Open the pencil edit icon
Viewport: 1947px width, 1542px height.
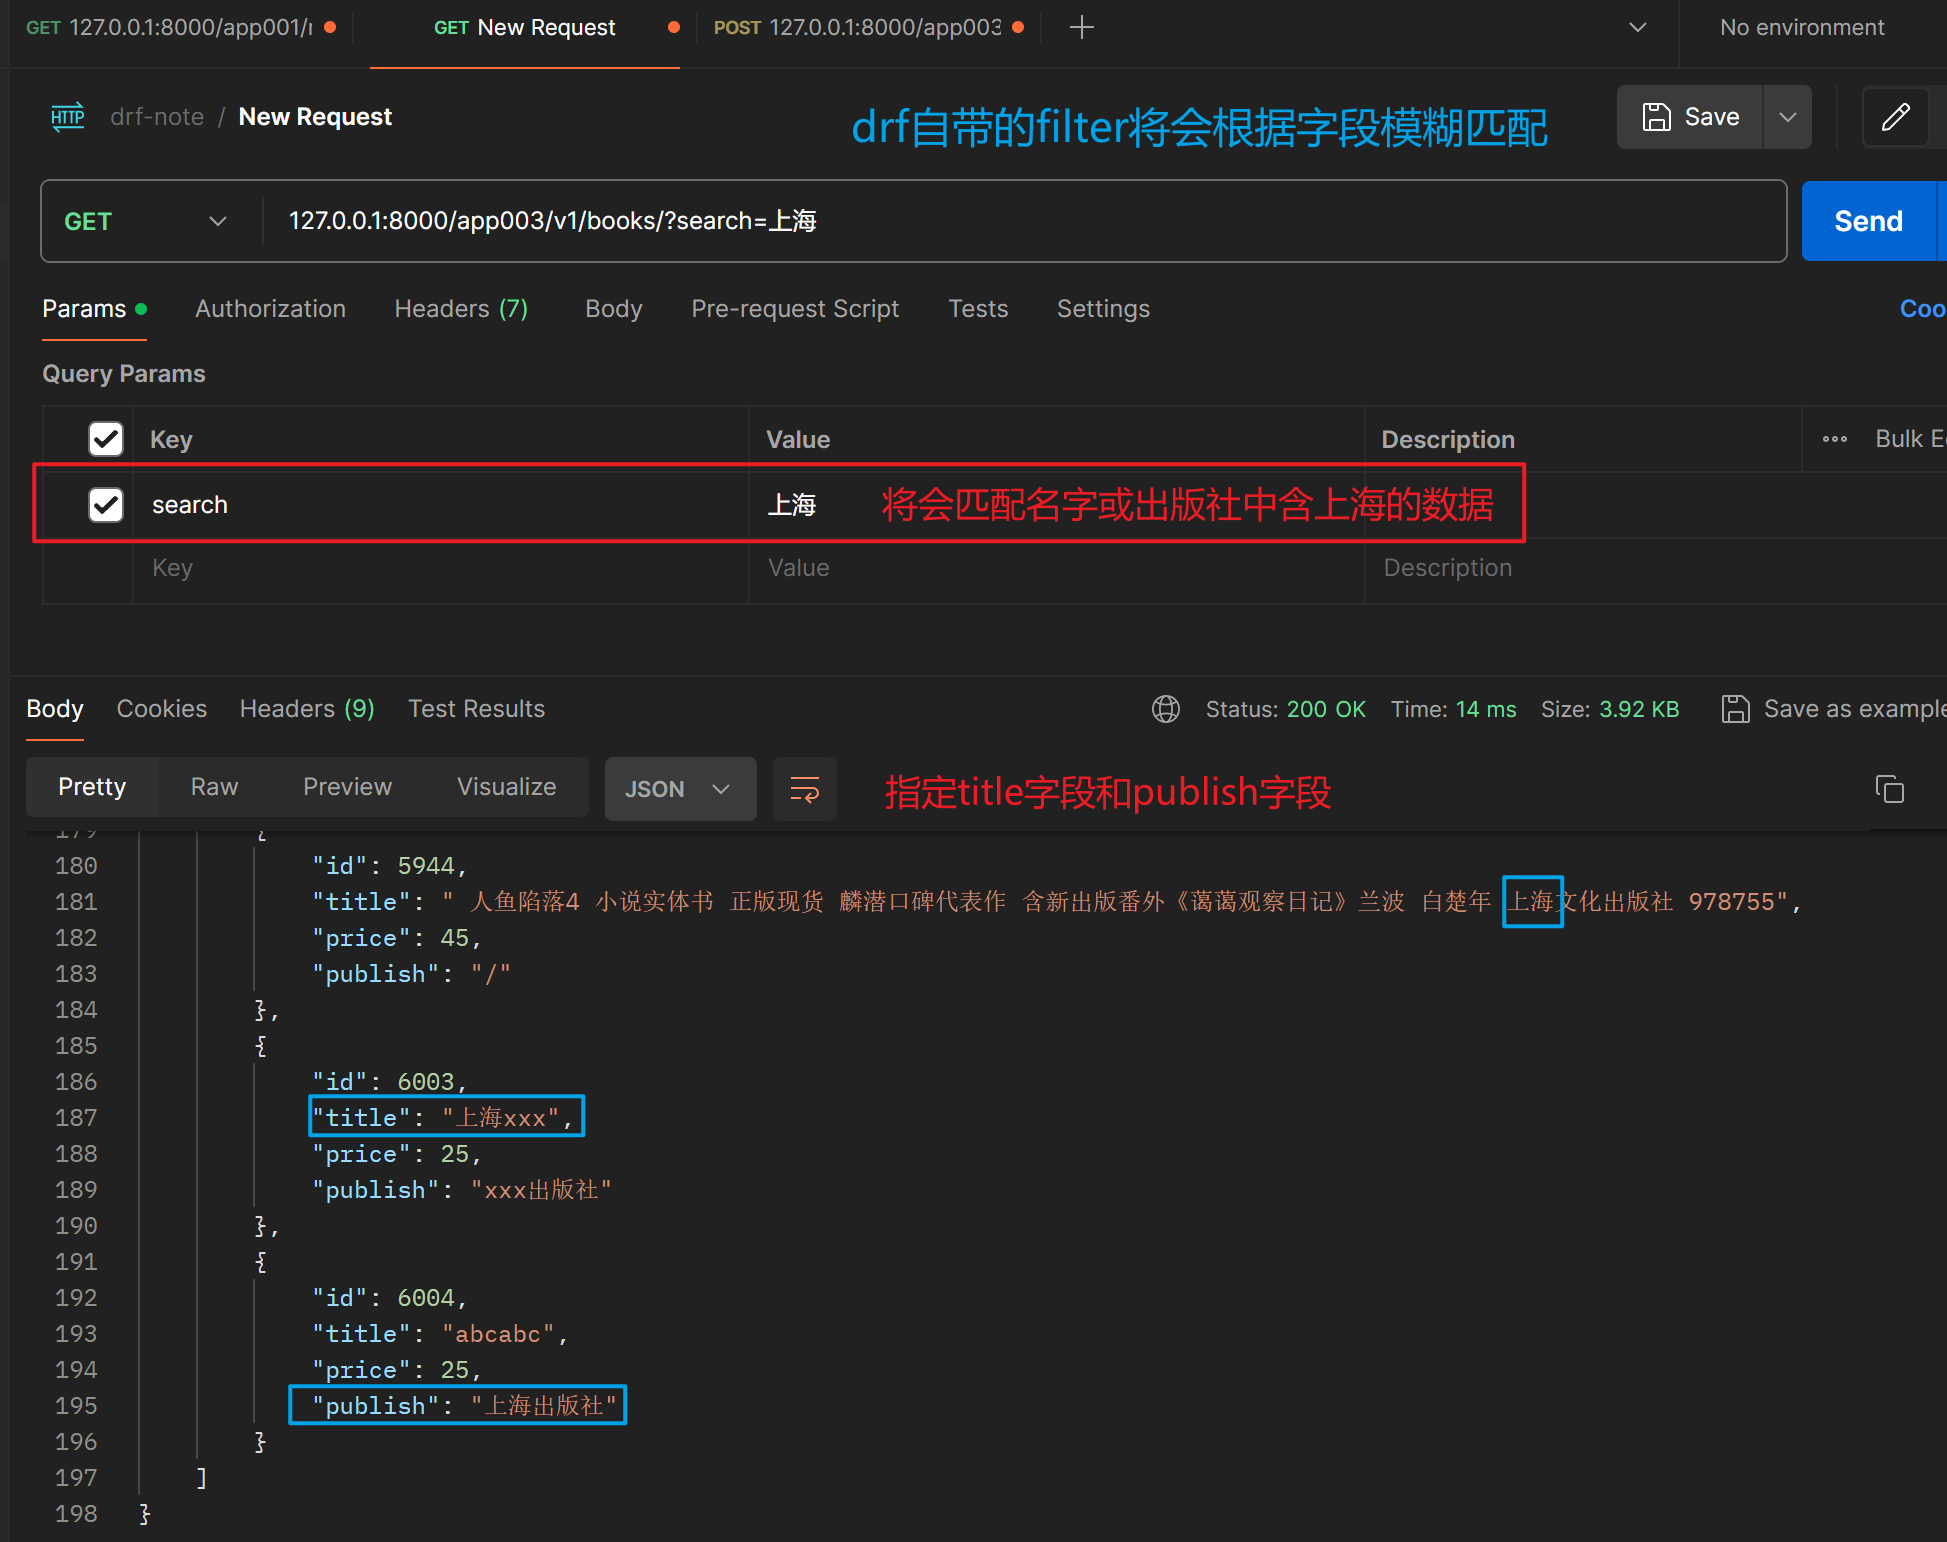click(x=1895, y=117)
